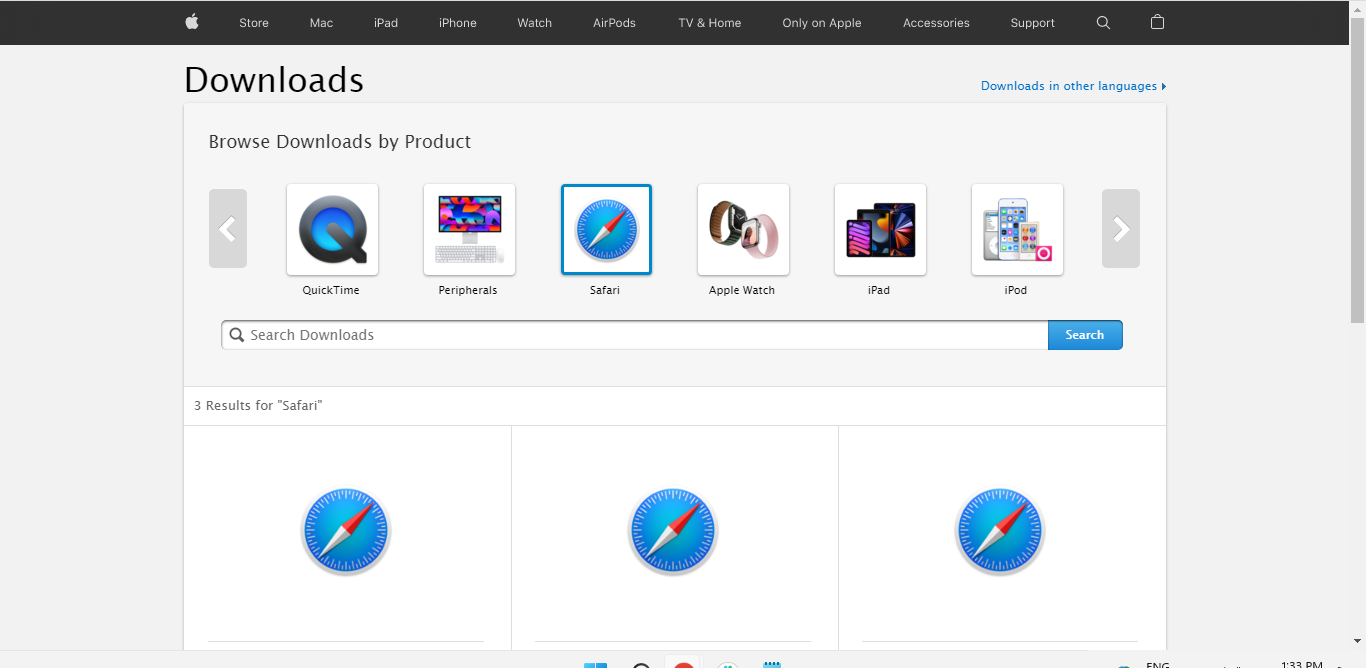The image size is (1366, 668).
Task: Click the ENG language indicator in the taskbar
Action: coord(1158,664)
